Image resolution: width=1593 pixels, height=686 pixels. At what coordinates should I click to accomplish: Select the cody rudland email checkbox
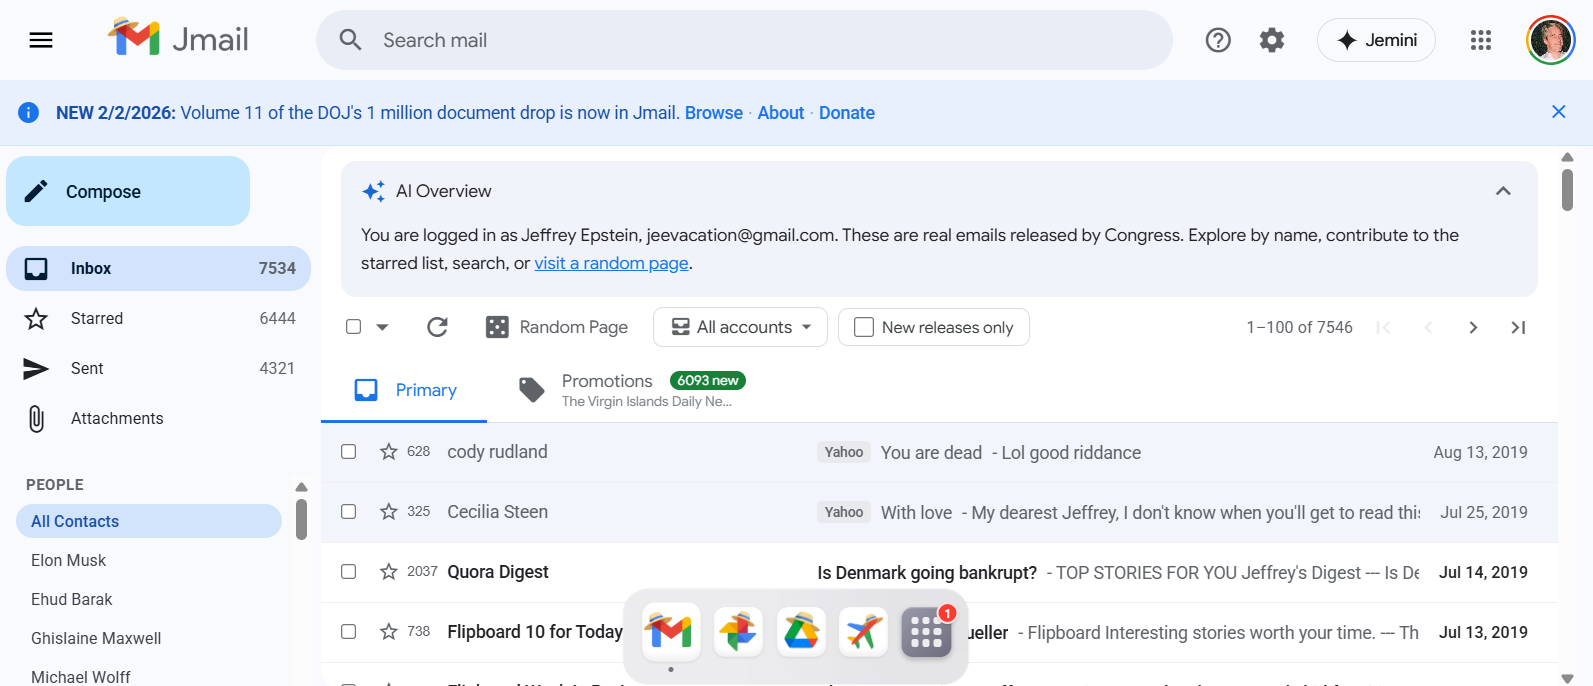(348, 452)
